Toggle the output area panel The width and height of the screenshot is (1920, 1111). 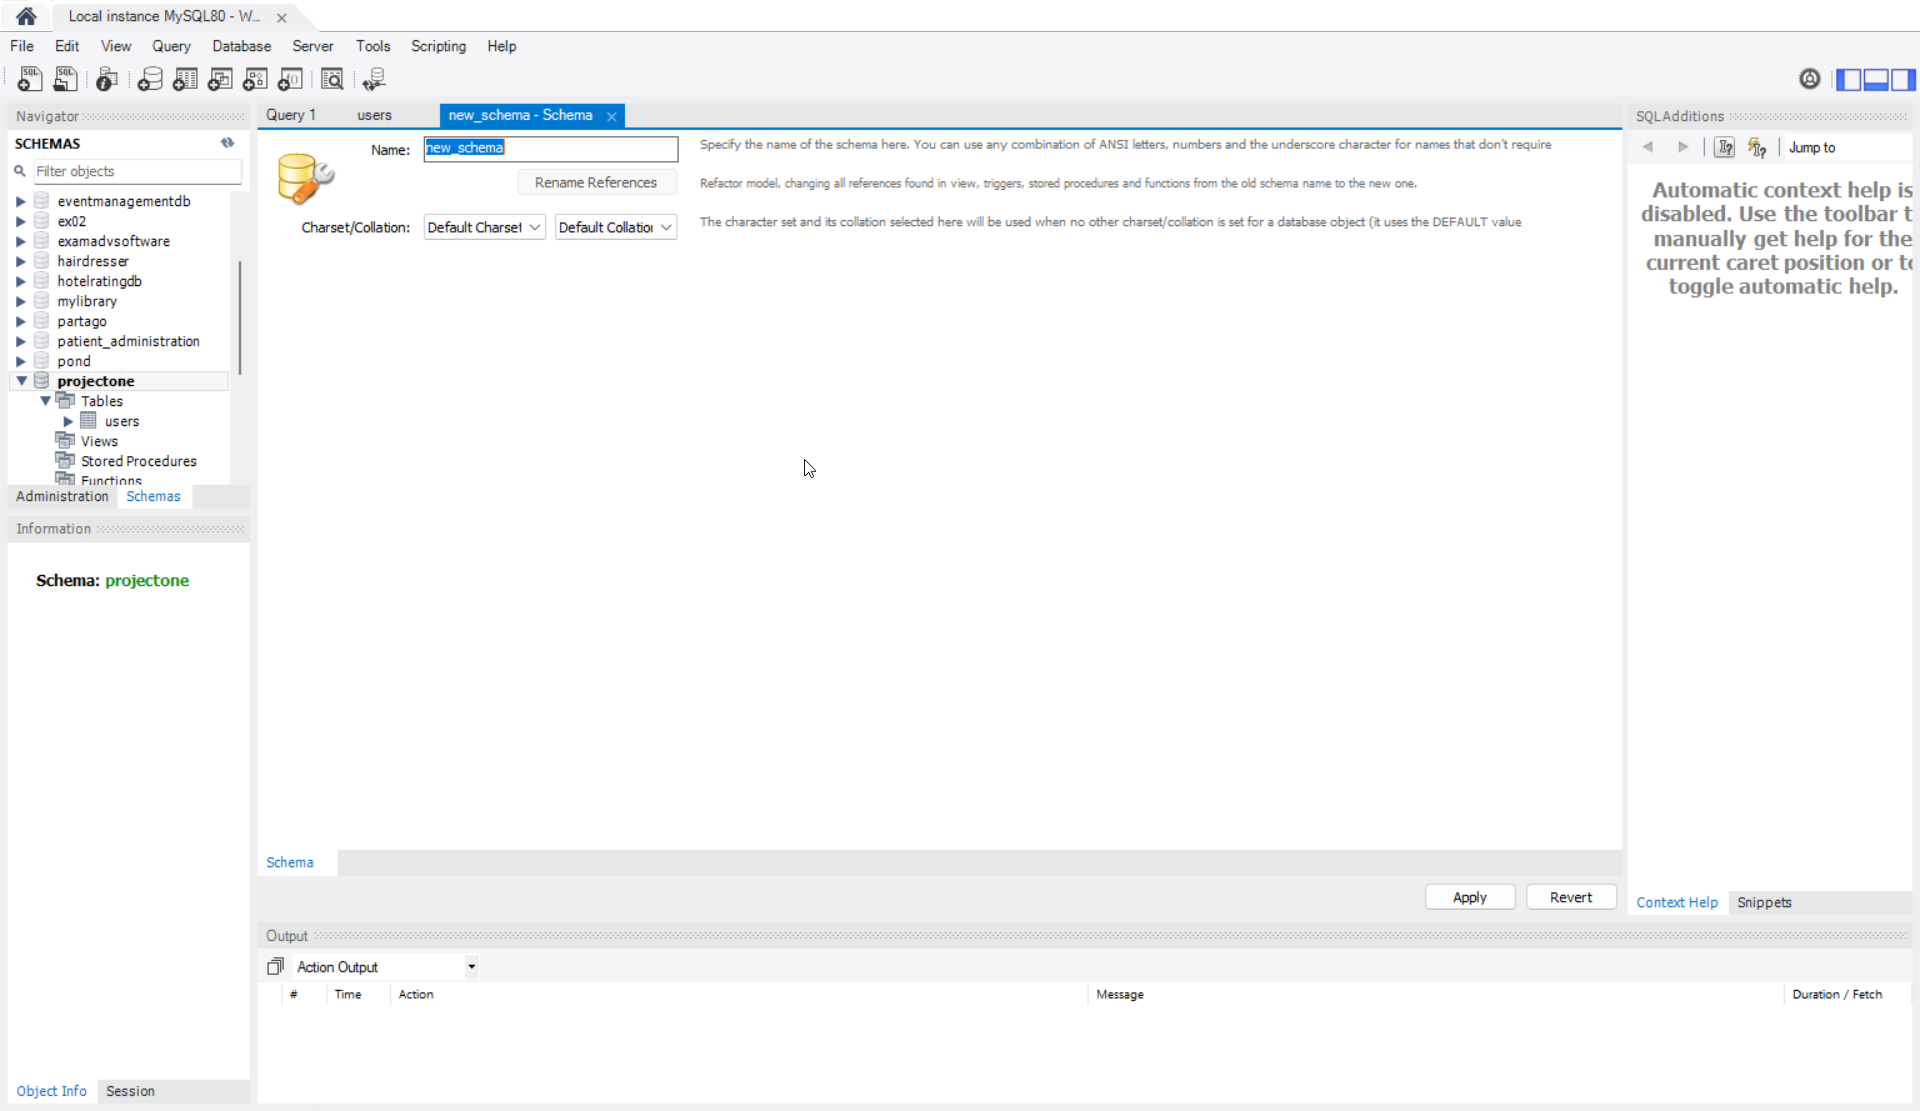pyautogui.click(x=1877, y=79)
